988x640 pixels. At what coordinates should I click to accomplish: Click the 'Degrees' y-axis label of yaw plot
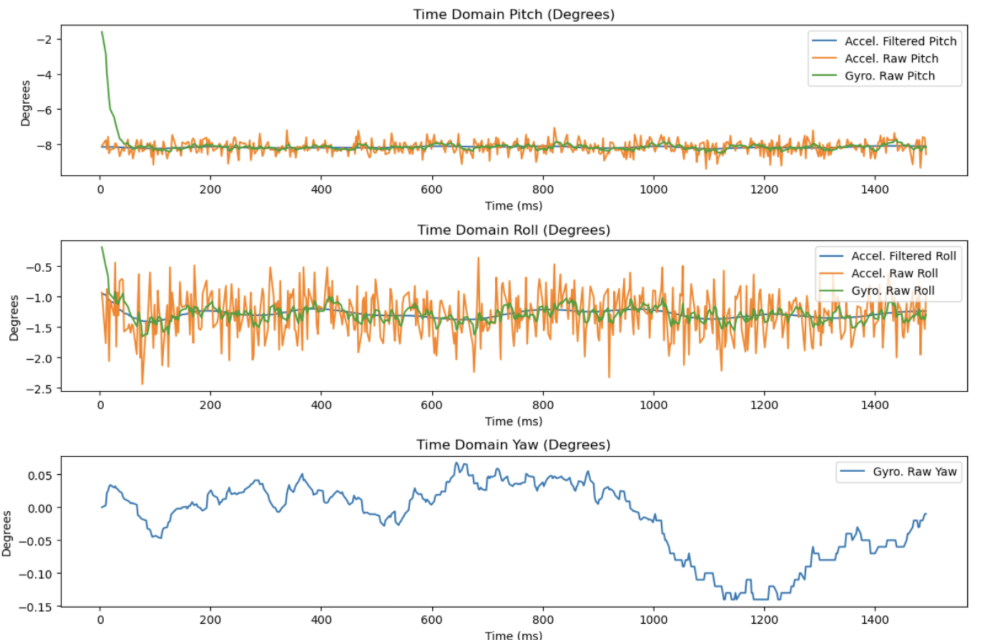[9, 532]
